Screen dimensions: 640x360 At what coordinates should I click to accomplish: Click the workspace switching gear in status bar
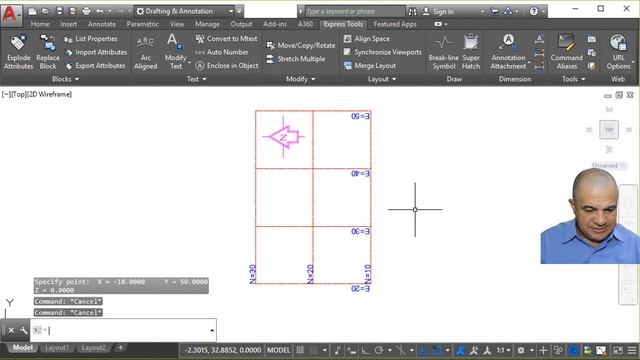521,350
